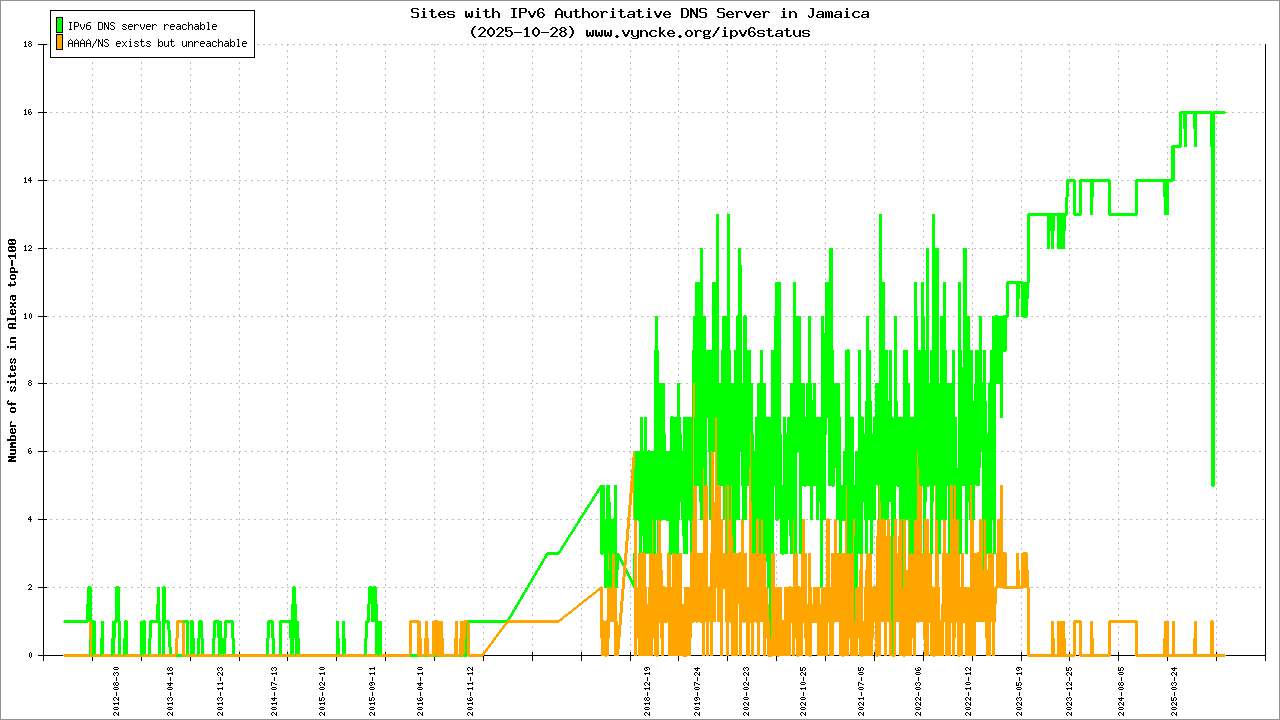Select the 2015-02-10 x-axis date
The width and height of the screenshot is (1280, 720).
coord(323,689)
